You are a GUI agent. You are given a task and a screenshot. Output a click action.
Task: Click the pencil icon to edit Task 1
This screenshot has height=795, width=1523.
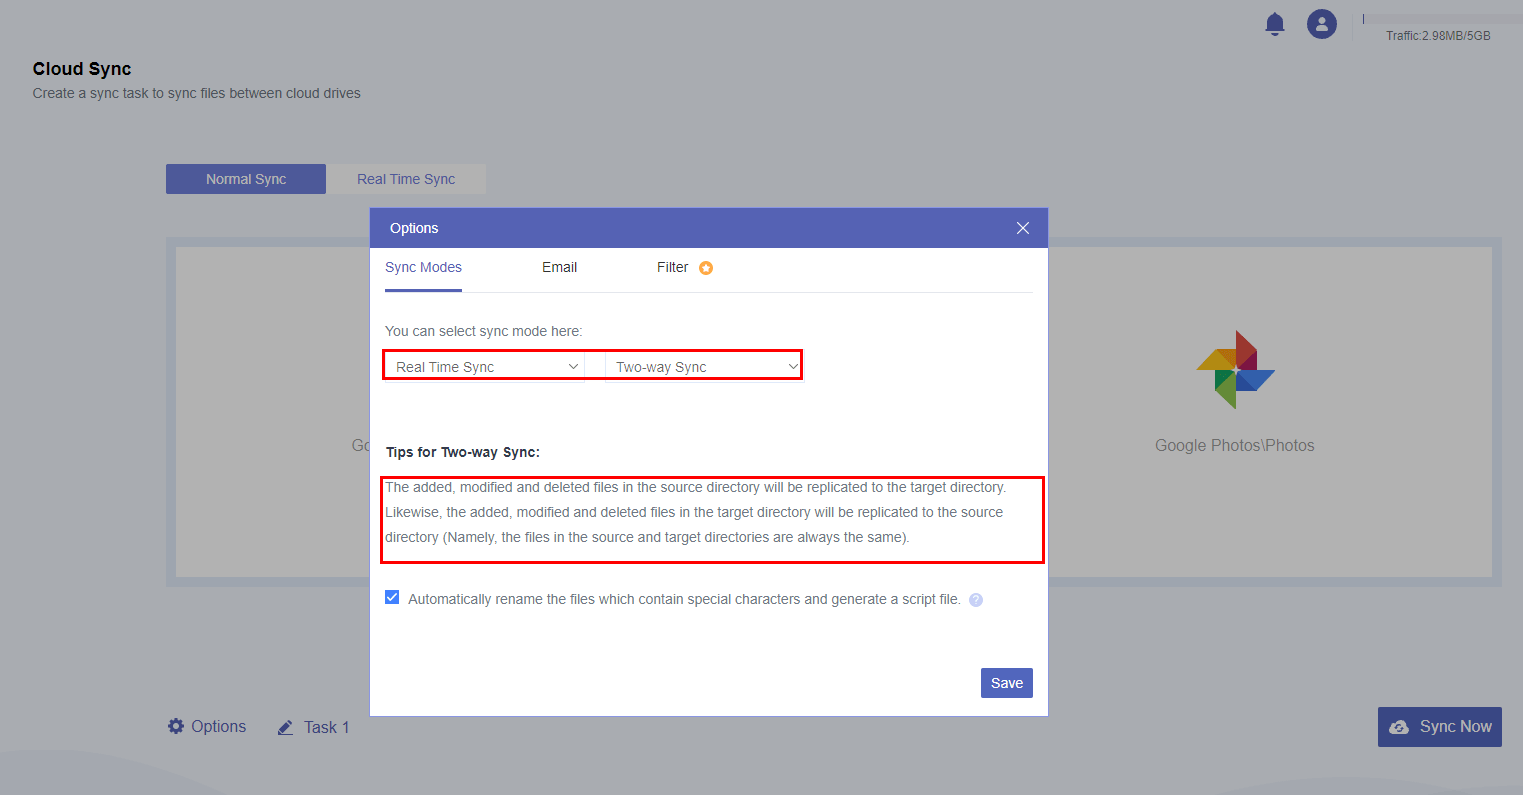285,727
